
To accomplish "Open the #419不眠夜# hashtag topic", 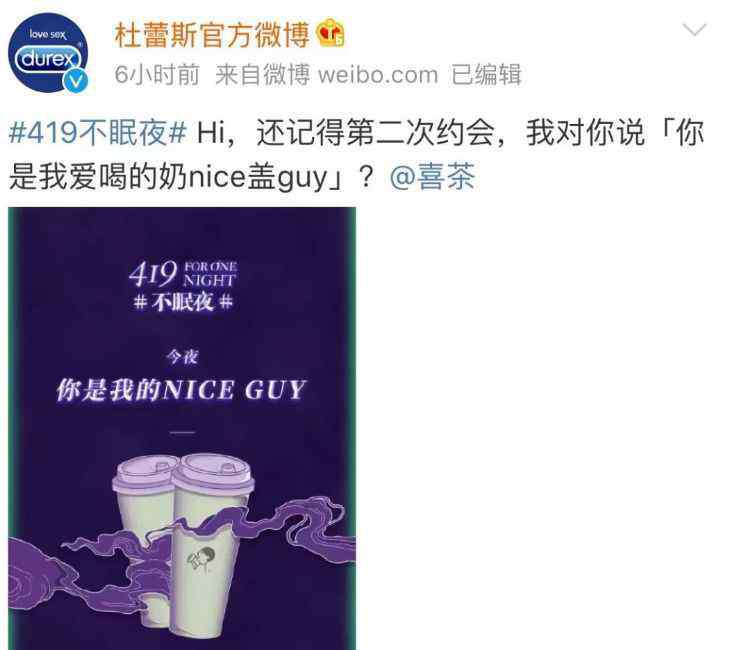I will (98, 132).
